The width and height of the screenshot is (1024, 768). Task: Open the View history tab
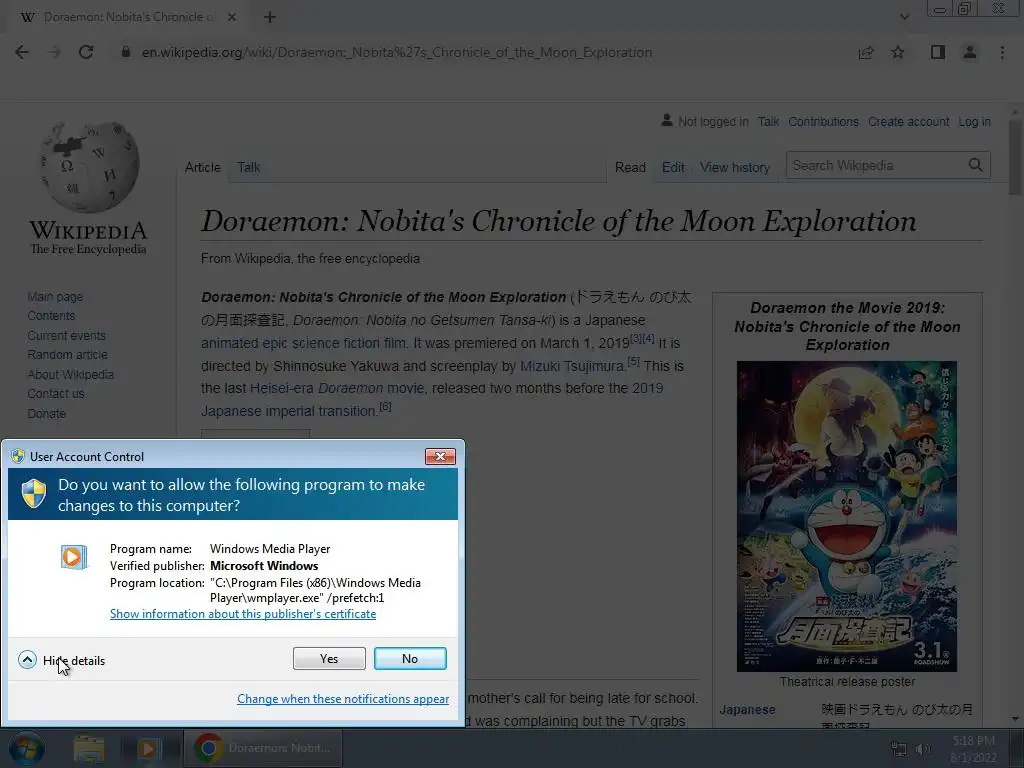[735, 167]
